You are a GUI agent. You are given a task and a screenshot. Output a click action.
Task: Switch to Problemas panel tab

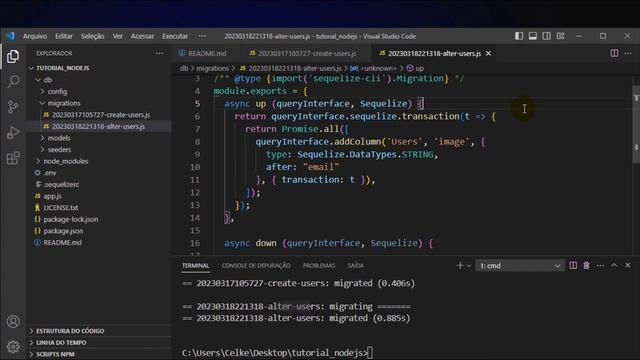319,266
